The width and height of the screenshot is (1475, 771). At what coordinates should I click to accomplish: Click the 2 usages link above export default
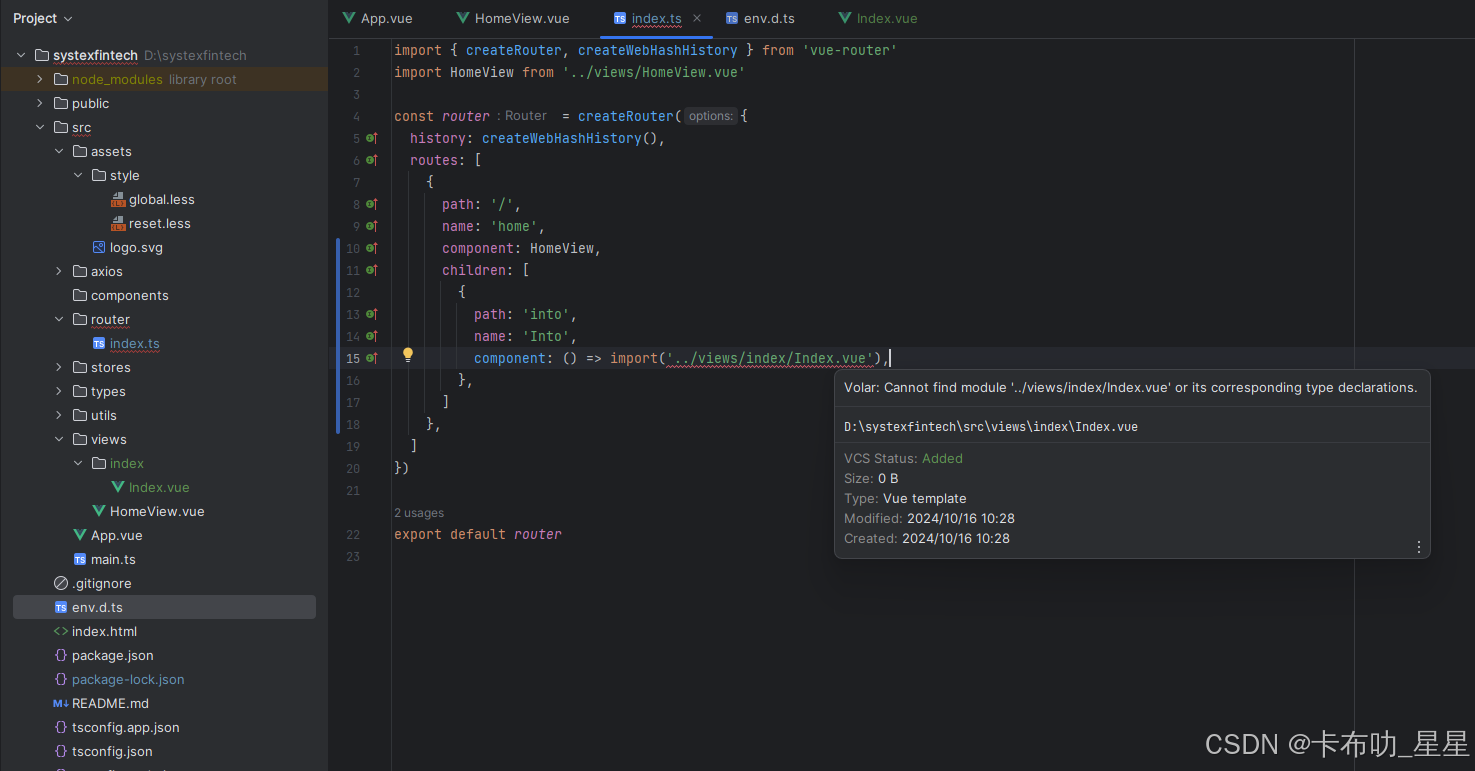point(419,512)
